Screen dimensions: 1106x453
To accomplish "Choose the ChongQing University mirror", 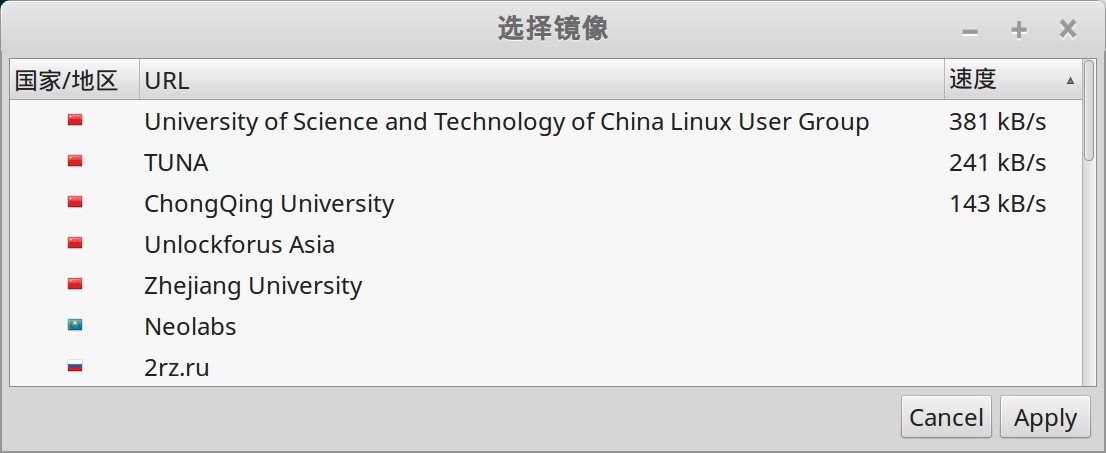I will tap(269, 204).
